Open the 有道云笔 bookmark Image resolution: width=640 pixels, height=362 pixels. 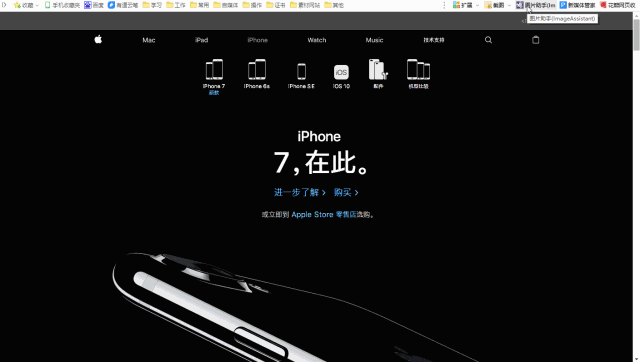click(123, 5)
